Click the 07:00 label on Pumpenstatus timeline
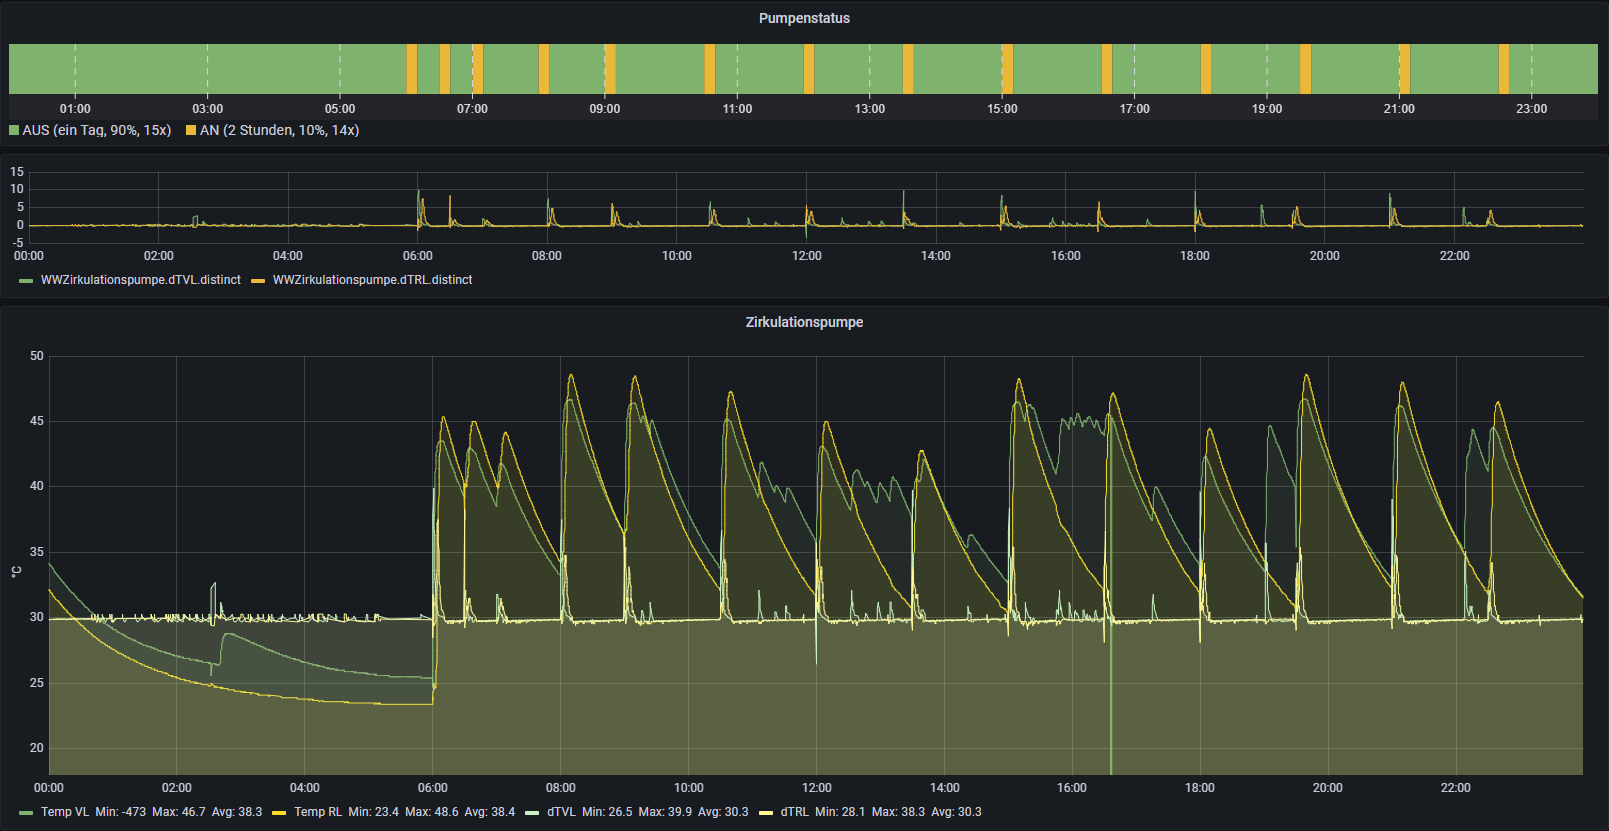The image size is (1609, 831). click(472, 109)
